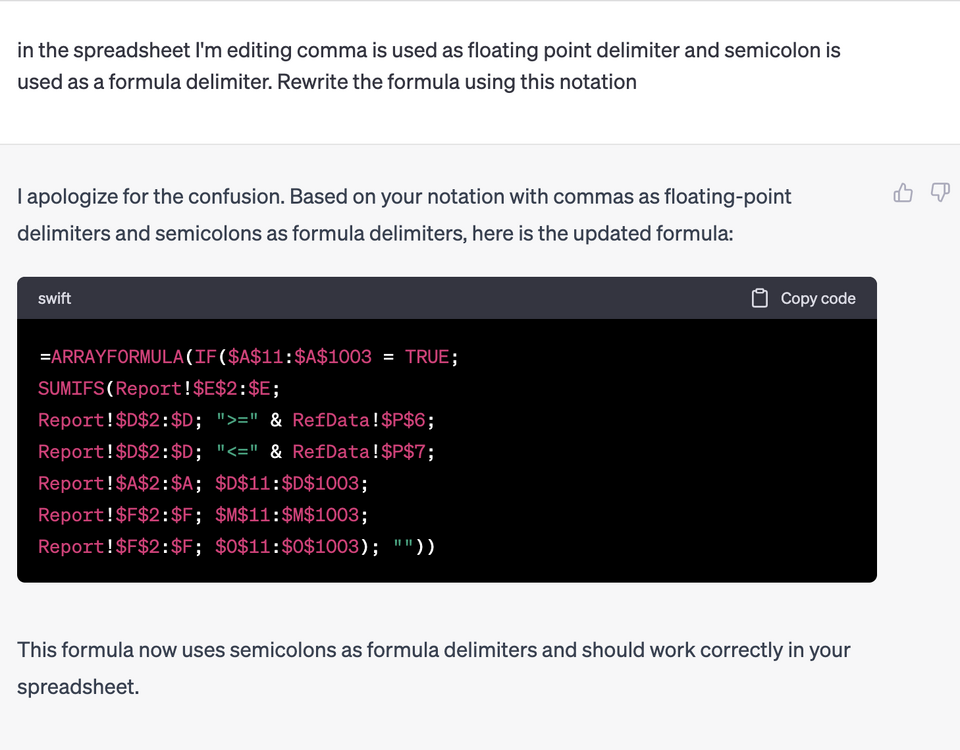
Task: Click the $O$11:$O$1003 range in code
Action: (x=287, y=547)
